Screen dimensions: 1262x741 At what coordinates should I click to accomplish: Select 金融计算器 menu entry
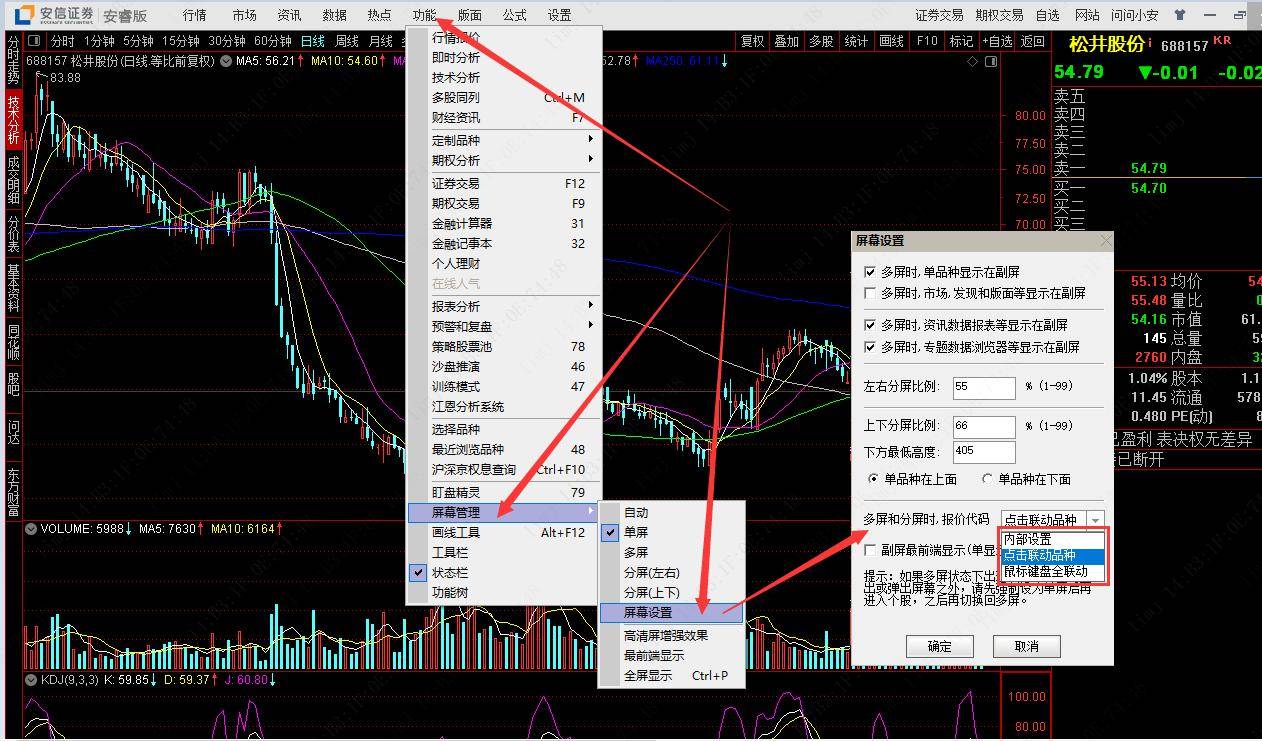click(503, 223)
